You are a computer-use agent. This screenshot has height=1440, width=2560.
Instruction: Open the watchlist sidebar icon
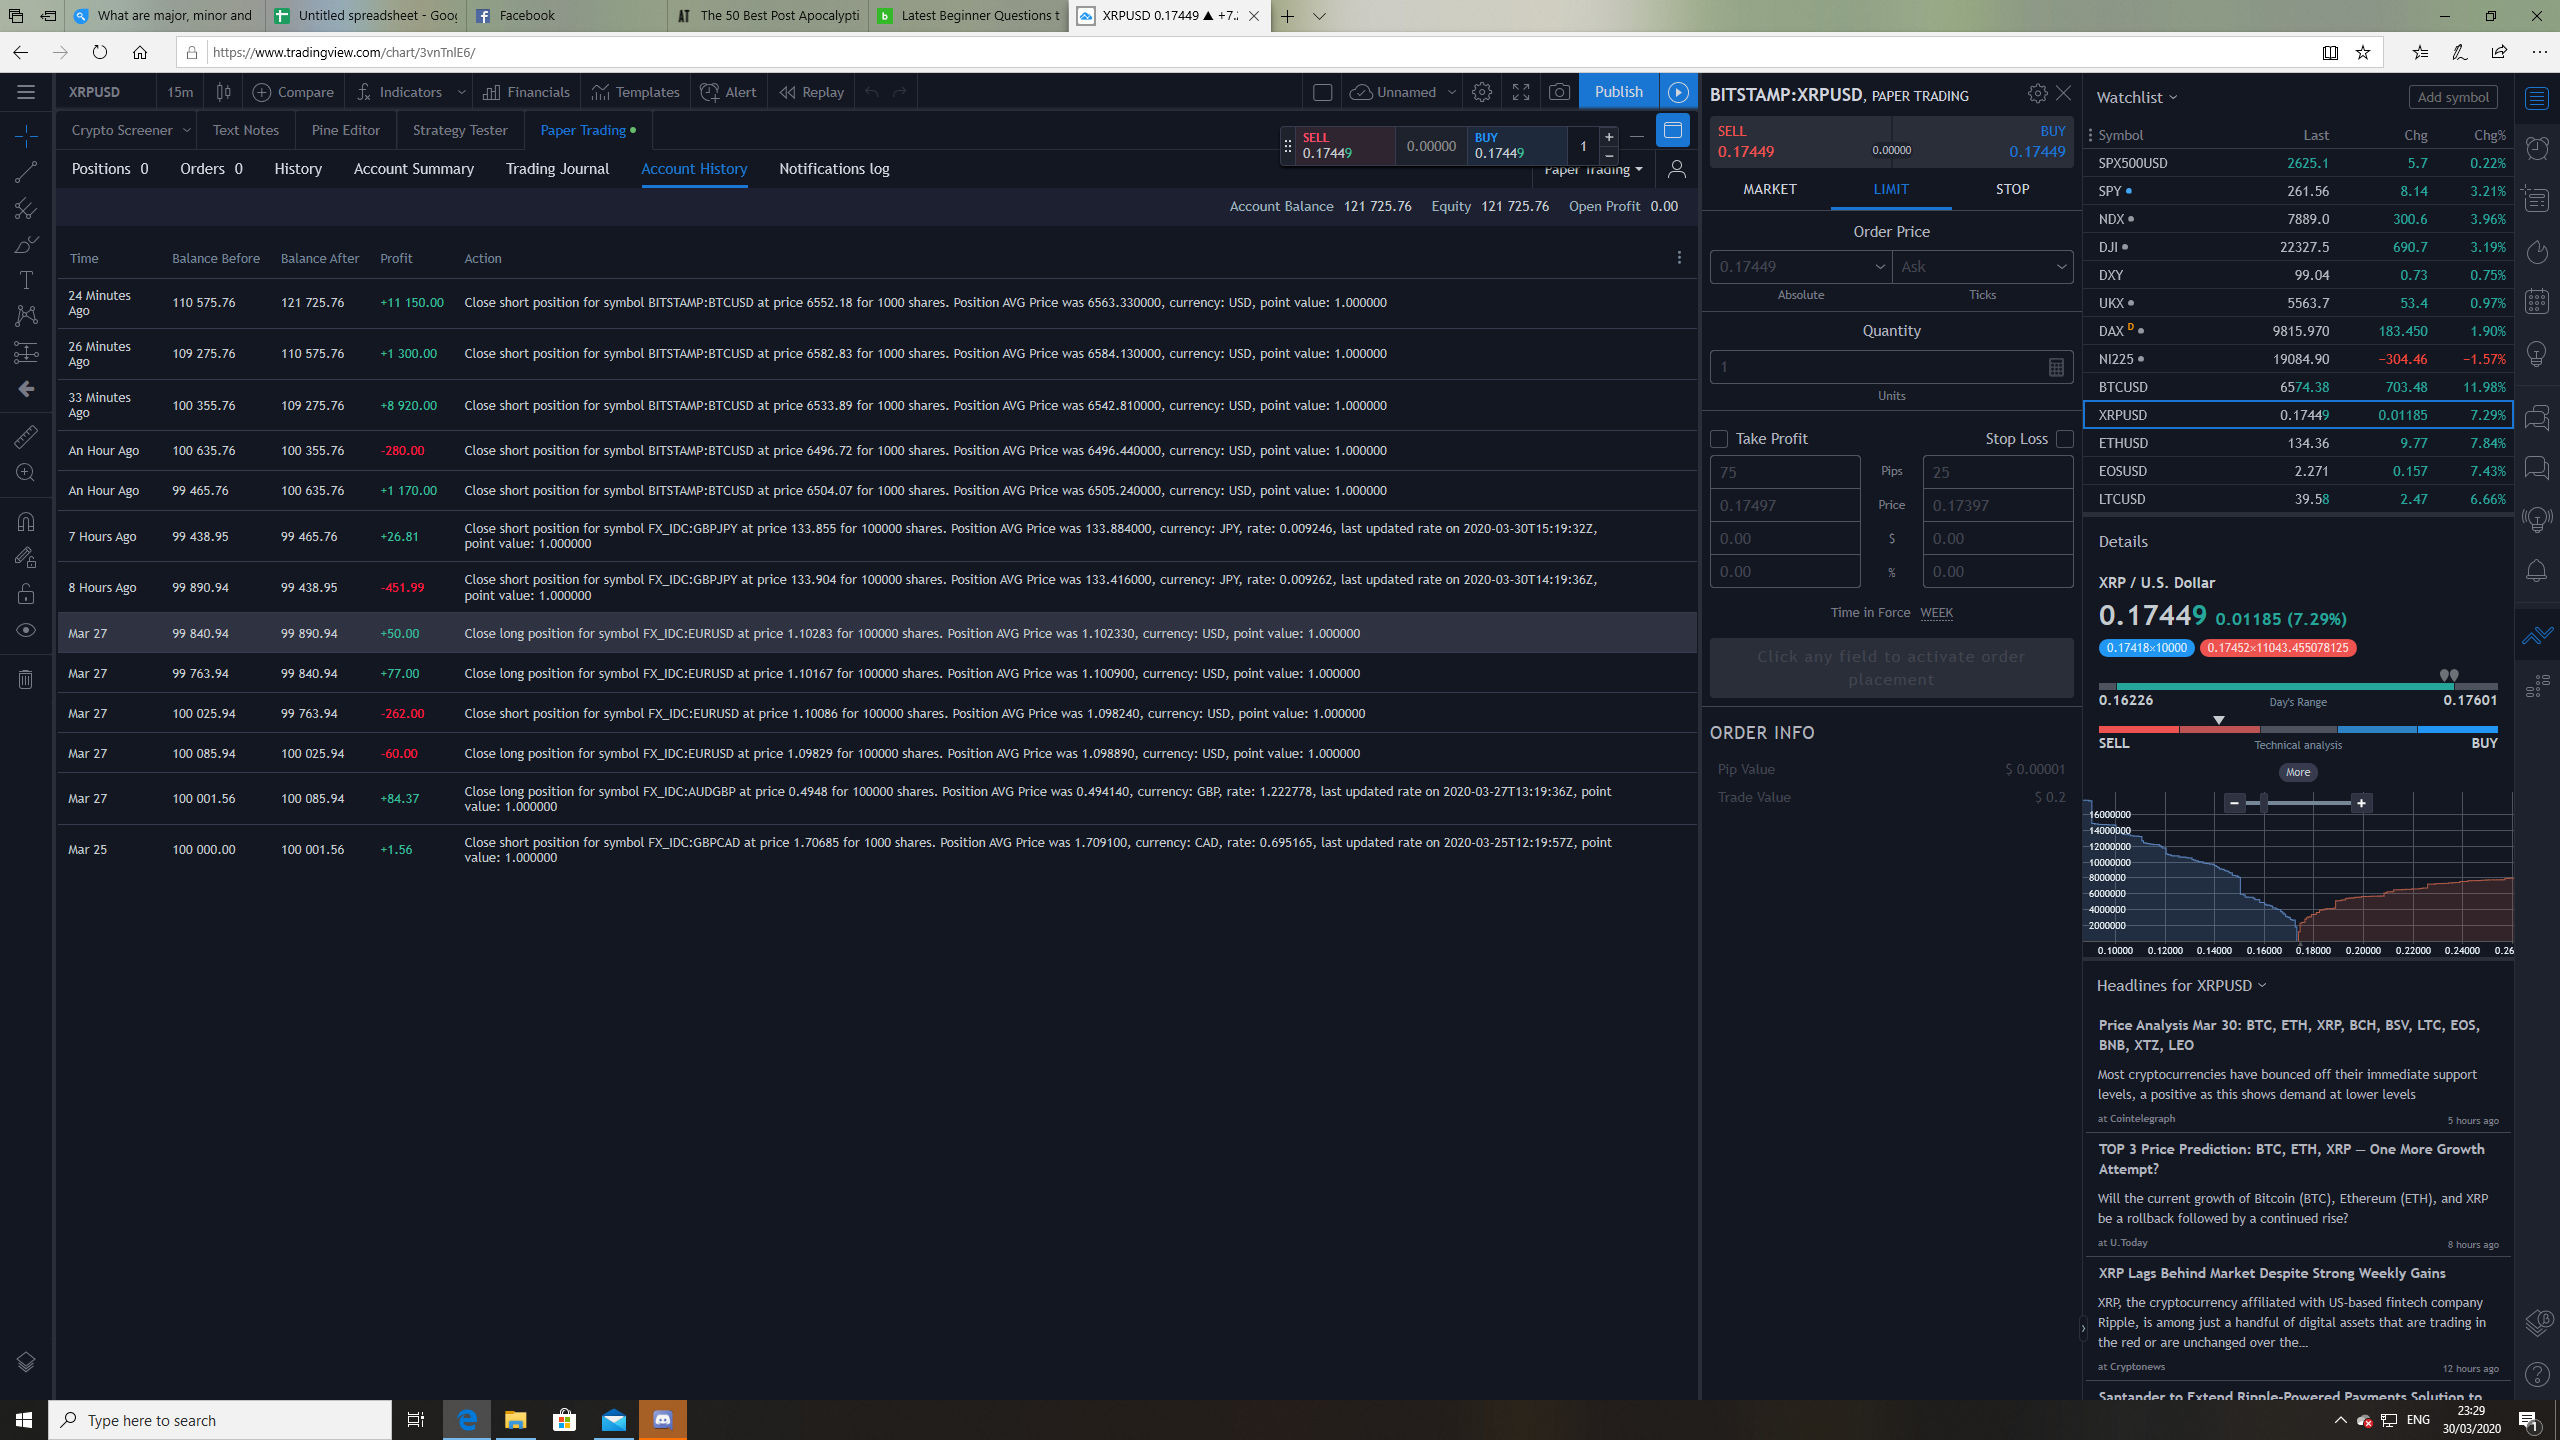click(2537, 98)
